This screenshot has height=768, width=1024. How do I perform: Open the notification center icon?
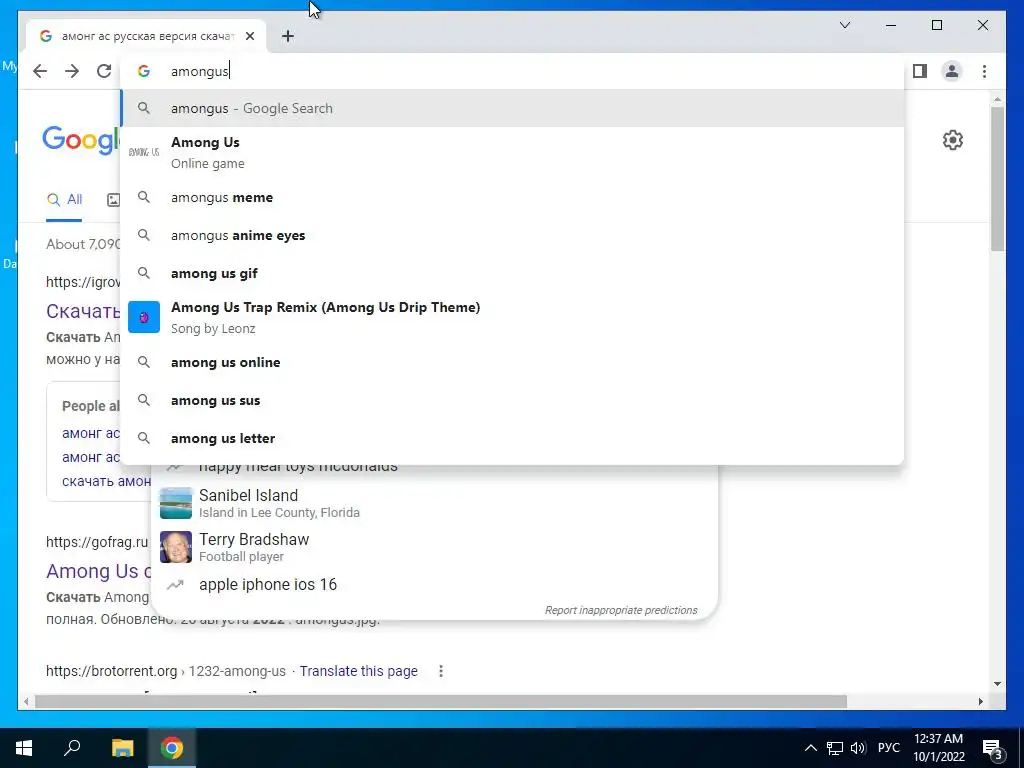click(x=993, y=748)
